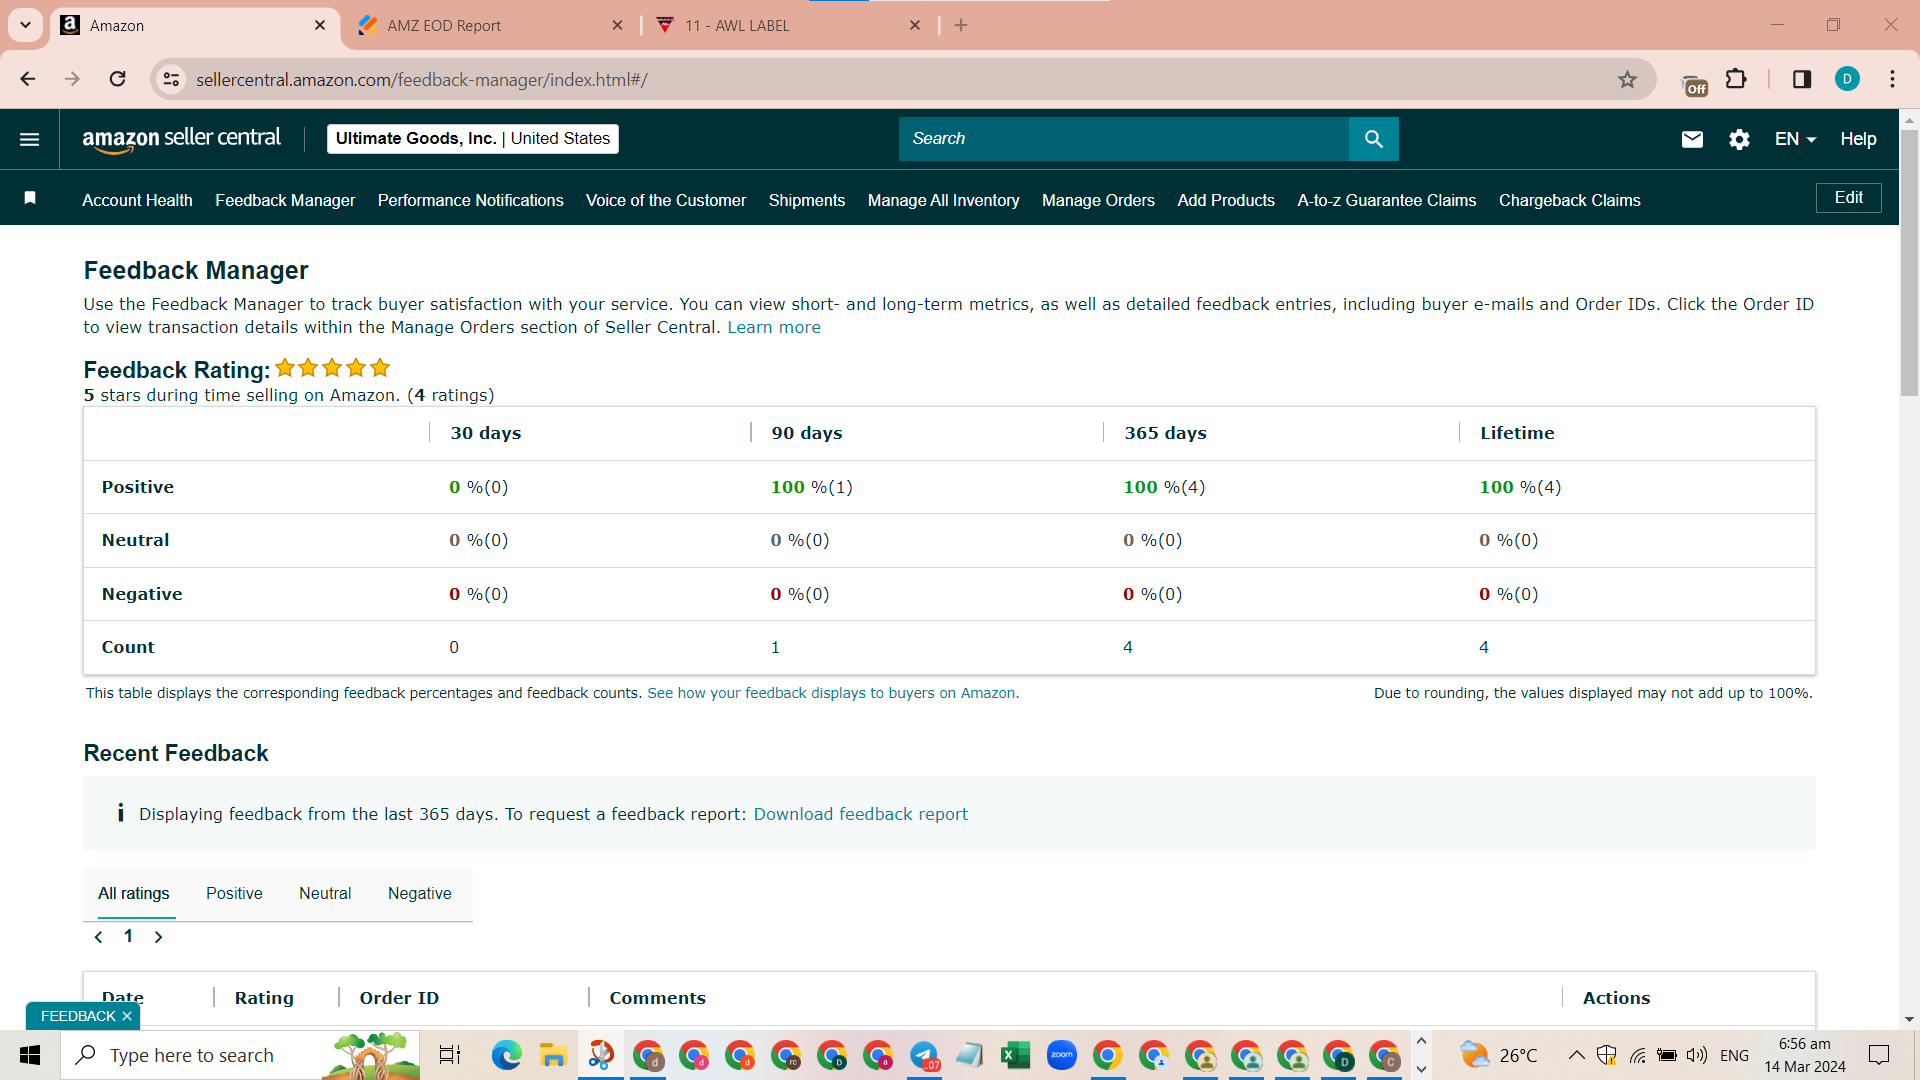Click the Edit navigation button

pos(1848,197)
